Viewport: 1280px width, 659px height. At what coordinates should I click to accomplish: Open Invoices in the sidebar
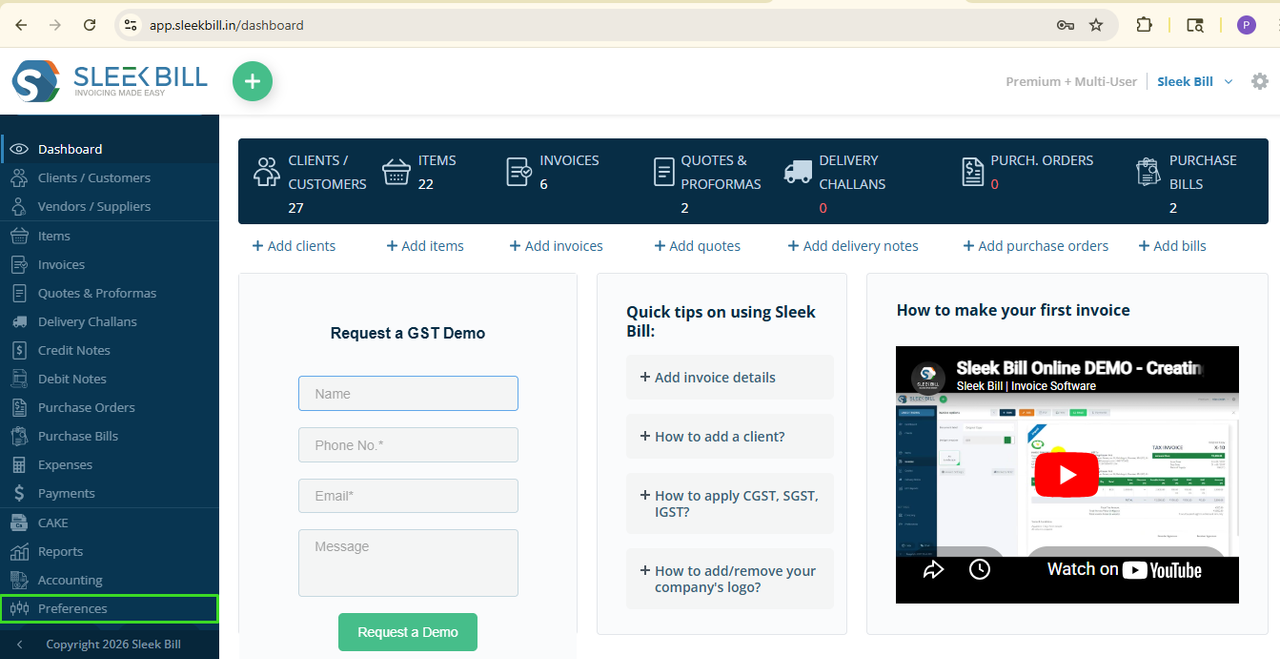(110, 265)
